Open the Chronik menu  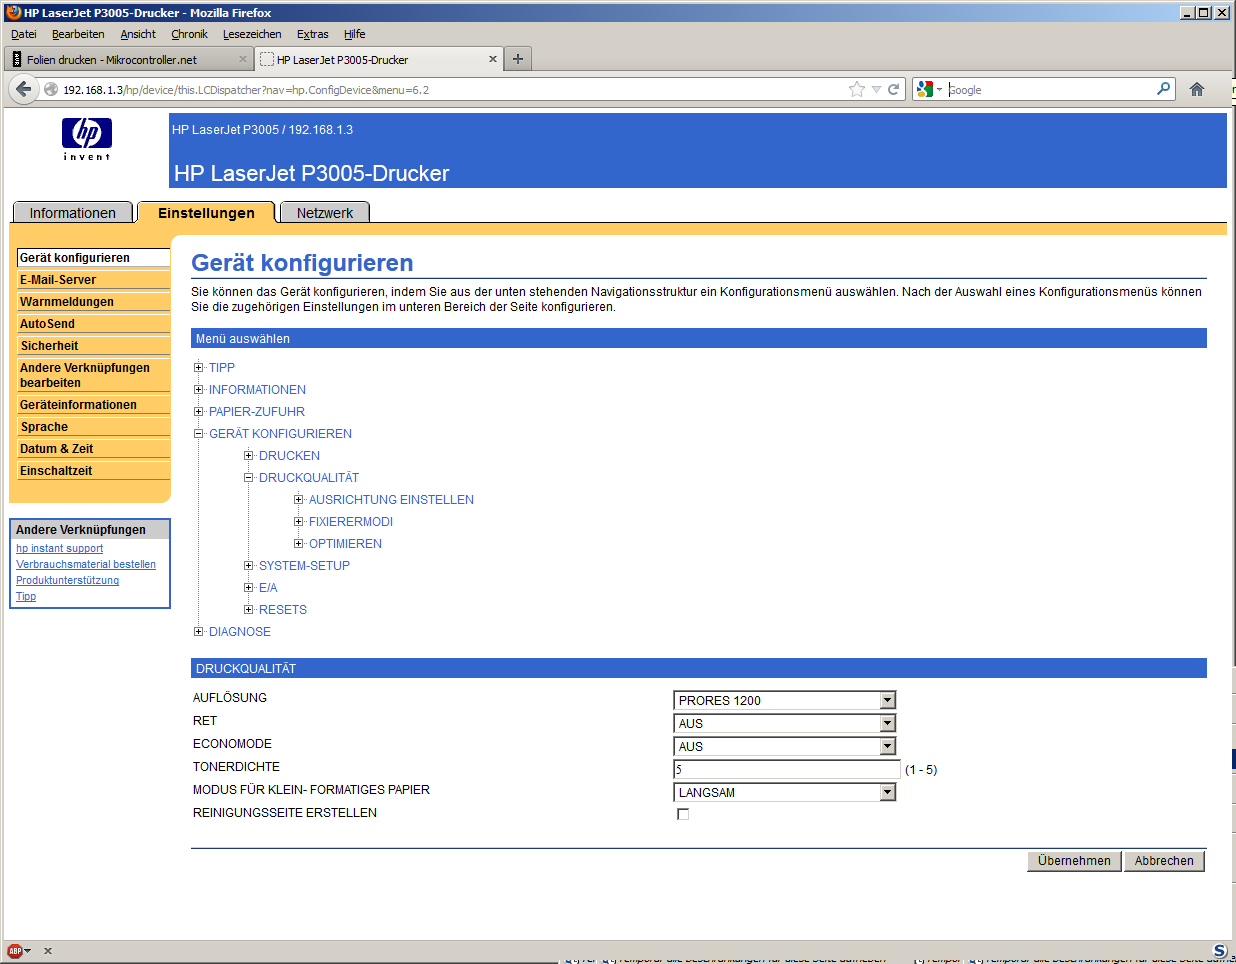pyautogui.click(x=189, y=34)
